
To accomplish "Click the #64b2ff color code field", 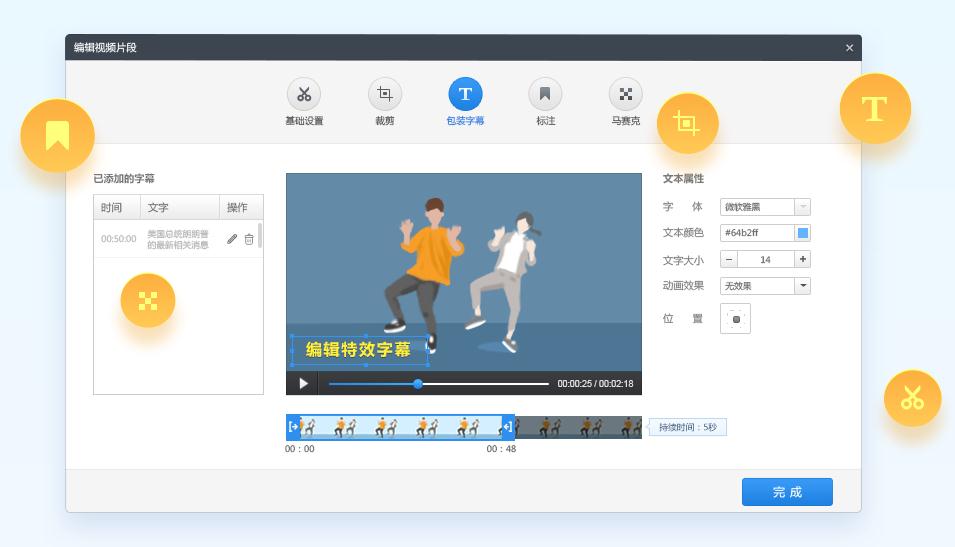I will click(756, 233).
